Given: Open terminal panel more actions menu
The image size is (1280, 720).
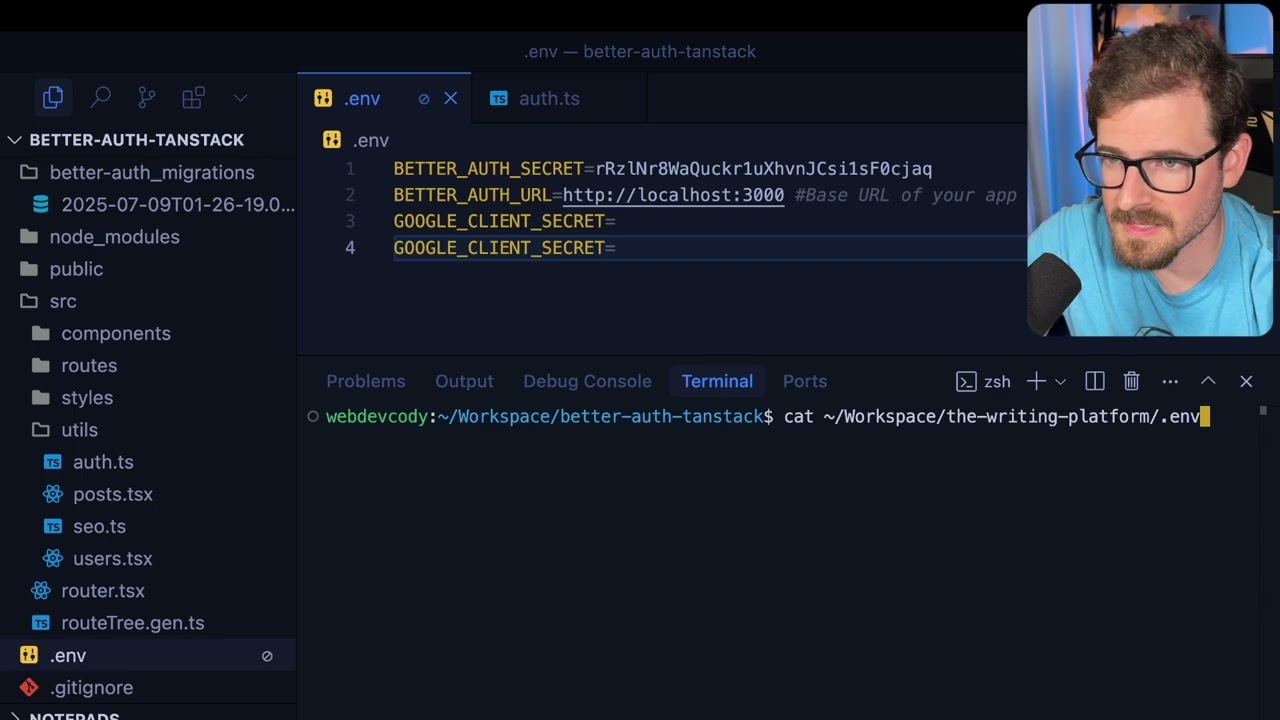Looking at the screenshot, I should 1170,381.
